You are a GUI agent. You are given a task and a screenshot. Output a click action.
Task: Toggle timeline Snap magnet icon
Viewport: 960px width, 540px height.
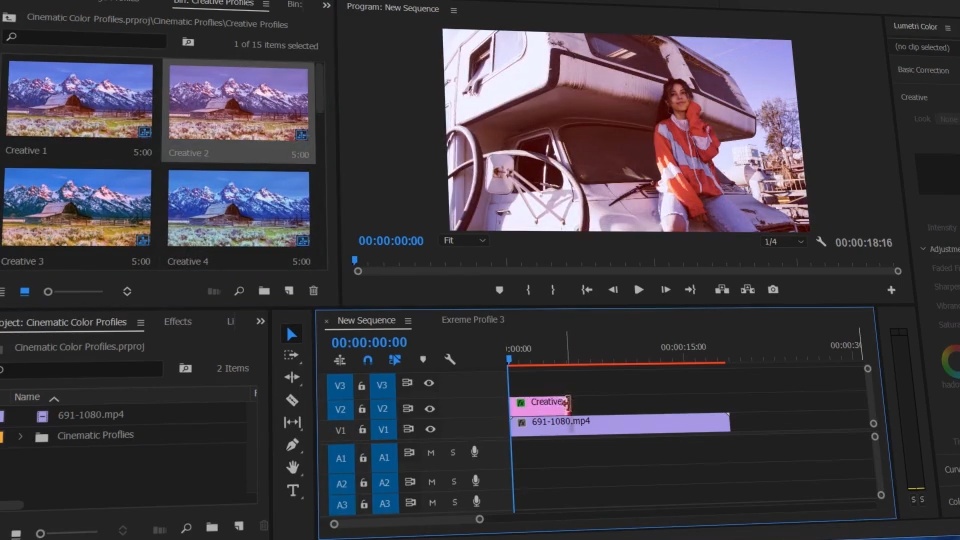[x=367, y=360]
